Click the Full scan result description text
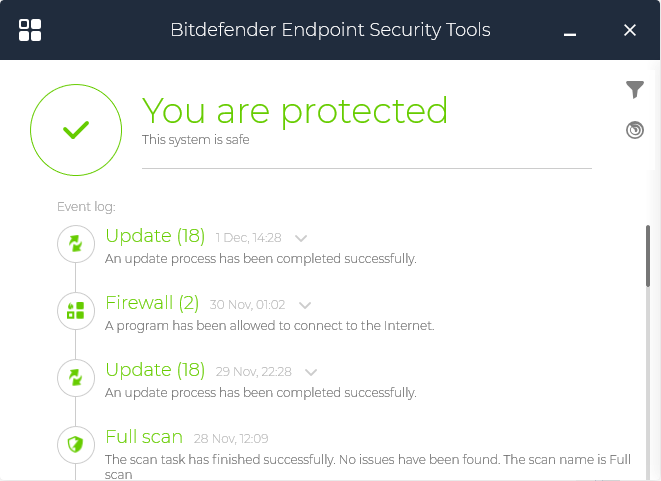 pos(365,460)
